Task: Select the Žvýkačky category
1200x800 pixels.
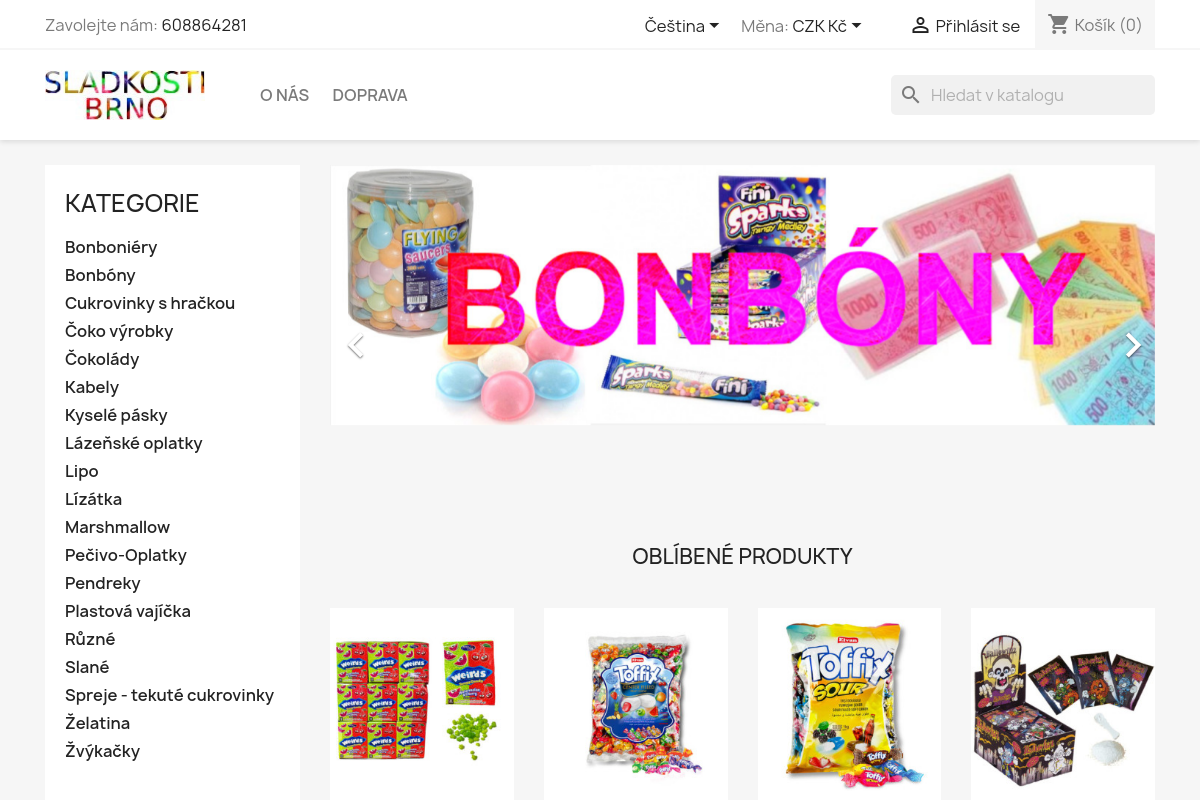Action: (103, 751)
